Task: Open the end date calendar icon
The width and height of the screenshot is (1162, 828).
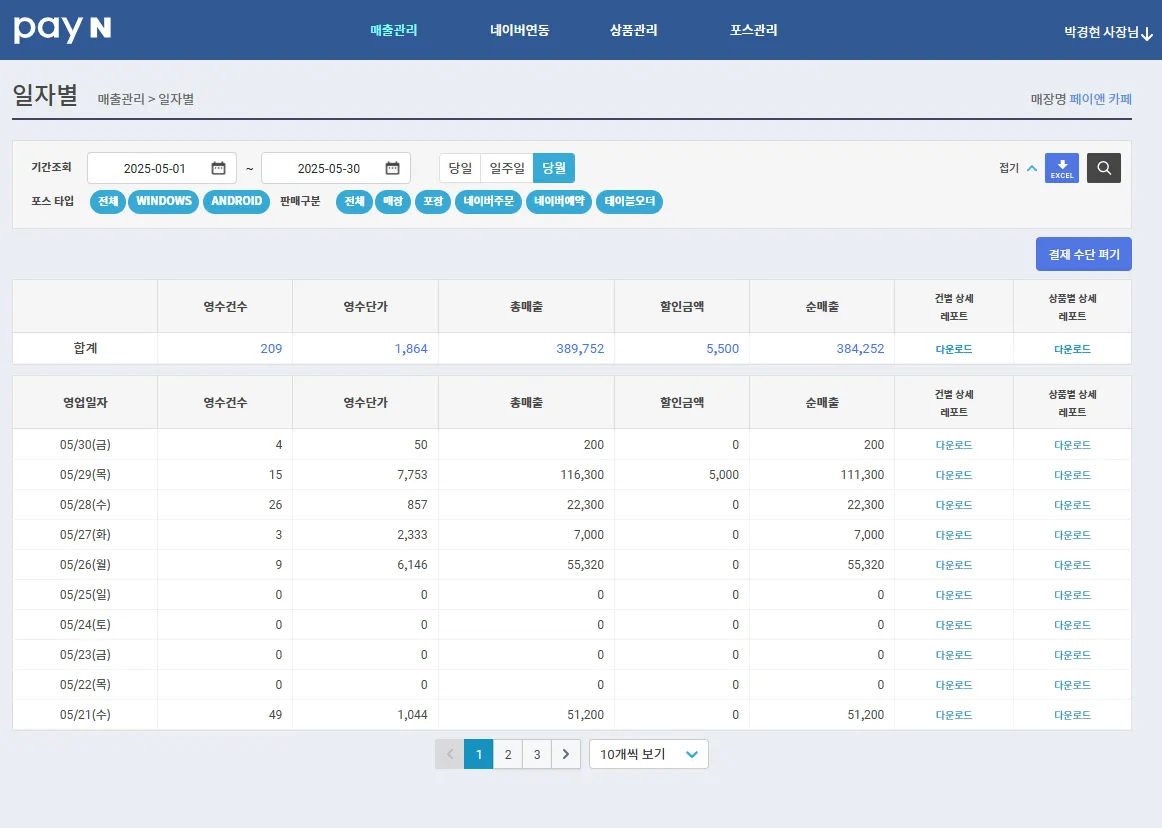Action: (392, 168)
